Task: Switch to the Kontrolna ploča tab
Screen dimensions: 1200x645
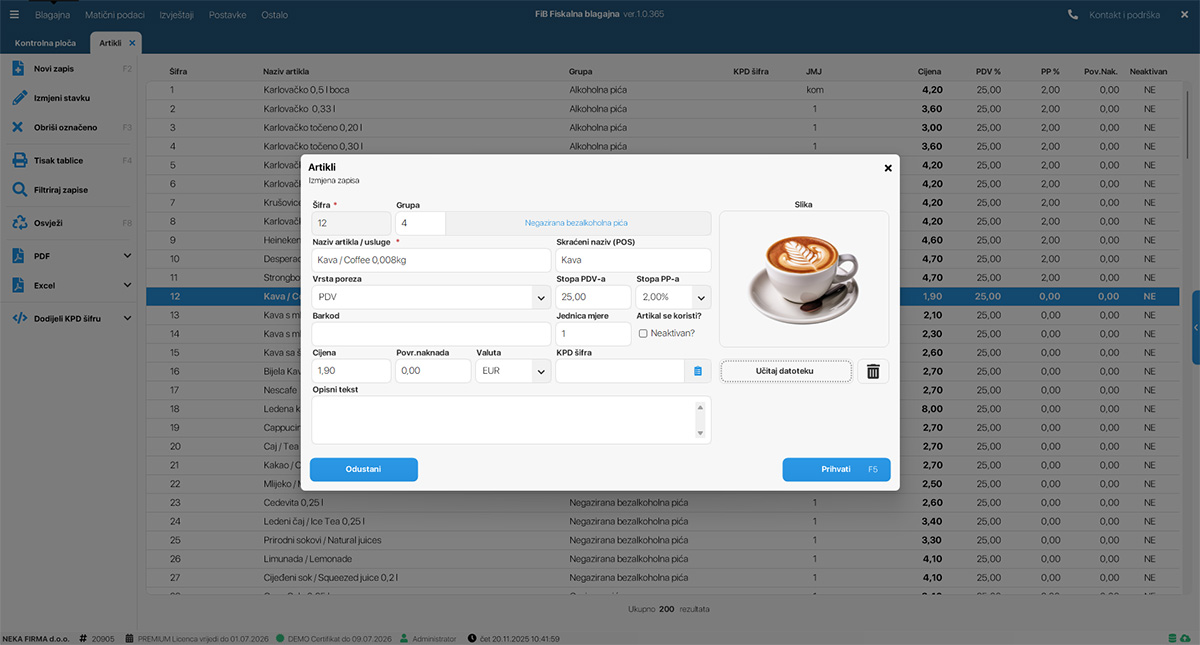Action: [x=45, y=43]
